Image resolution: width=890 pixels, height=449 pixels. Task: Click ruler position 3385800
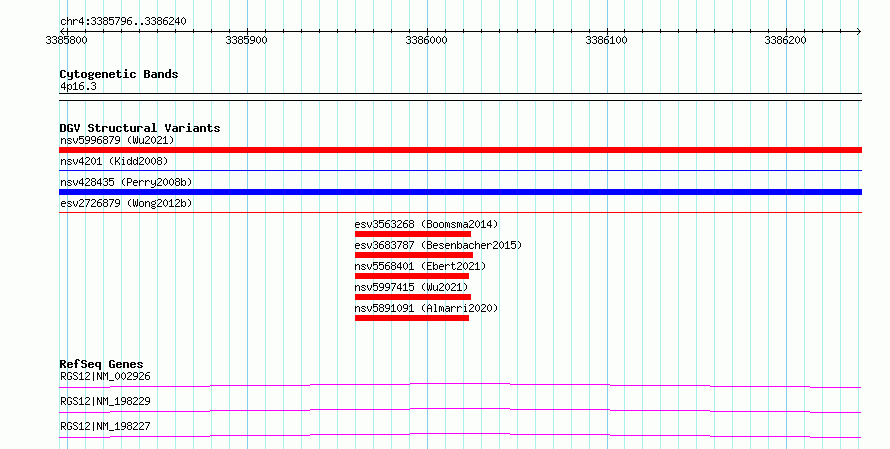(66, 40)
